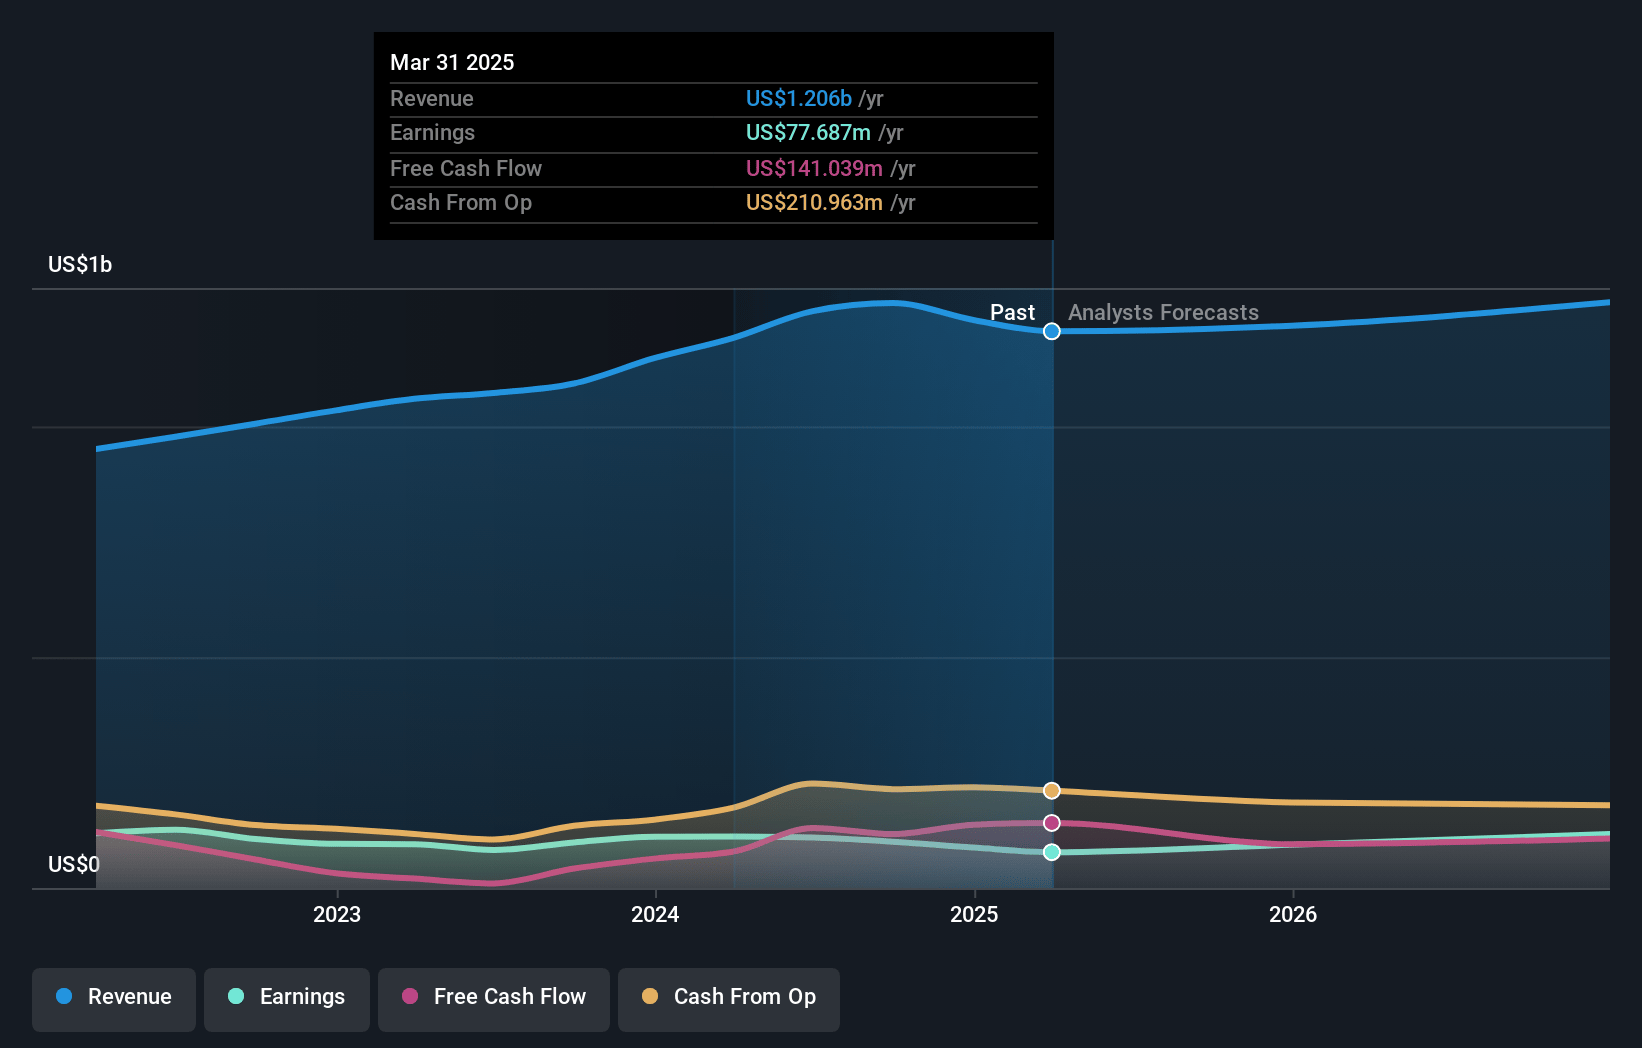Click the Analysts Forecasts label

(1163, 312)
